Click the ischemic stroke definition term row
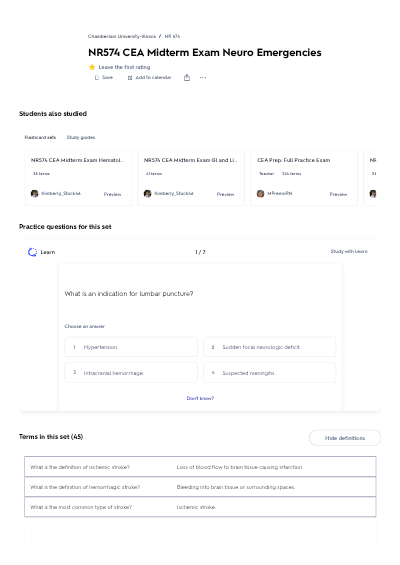The width and height of the screenshot is (400, 565). (200, 467)
